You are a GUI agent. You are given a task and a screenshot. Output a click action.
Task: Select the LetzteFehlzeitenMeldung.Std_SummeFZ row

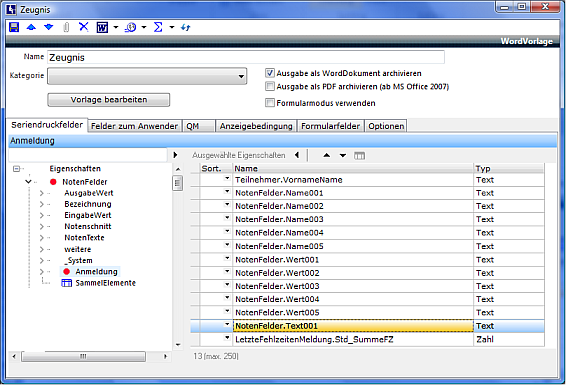tap(367, 340)
